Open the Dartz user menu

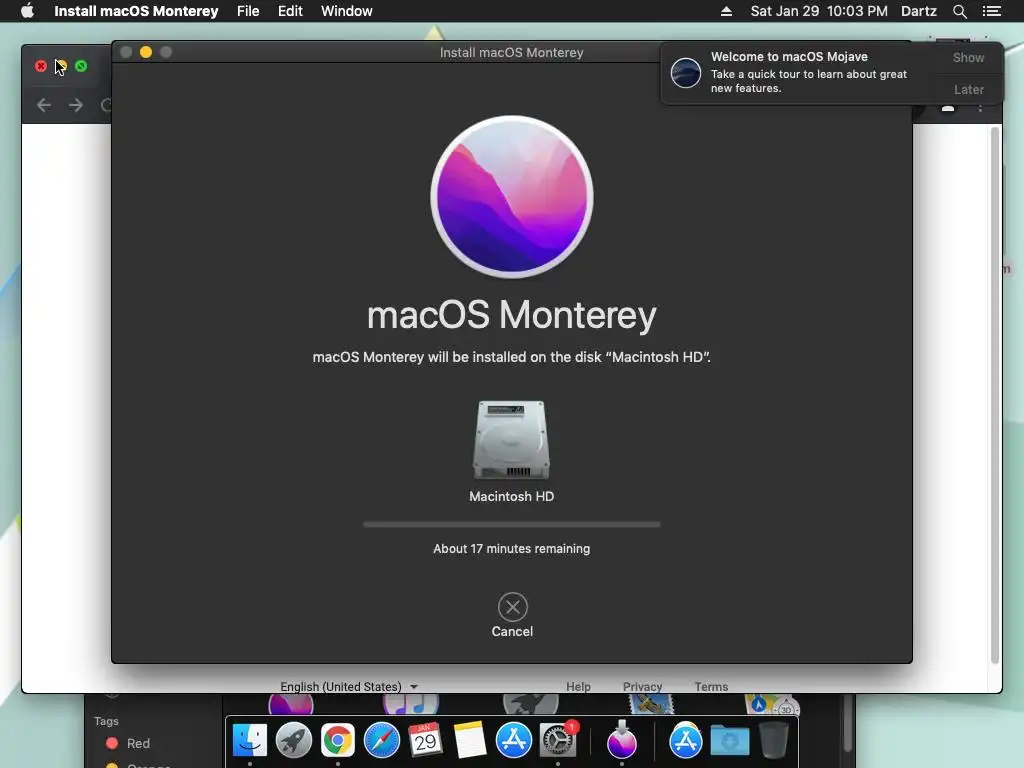coord(918,11)
